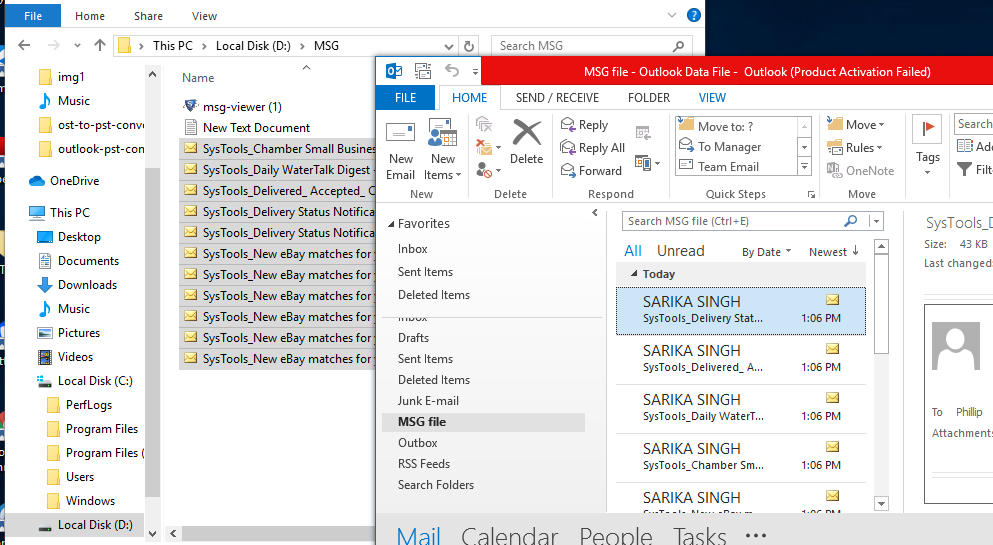Collapse the Today message group
Screen dimensions: 993x545
pos(634,274)
